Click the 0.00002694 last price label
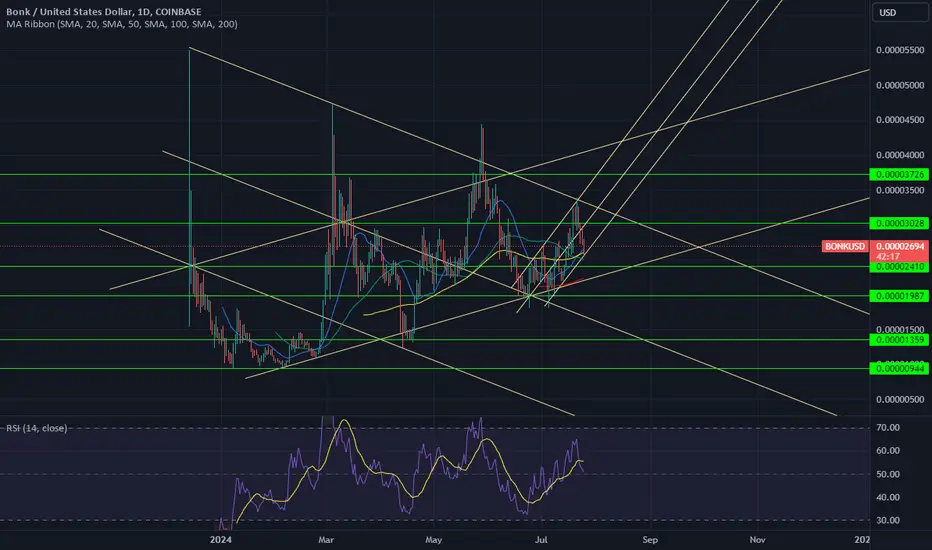This screenshot has height=550, width=932. click(x=900, y=246)
